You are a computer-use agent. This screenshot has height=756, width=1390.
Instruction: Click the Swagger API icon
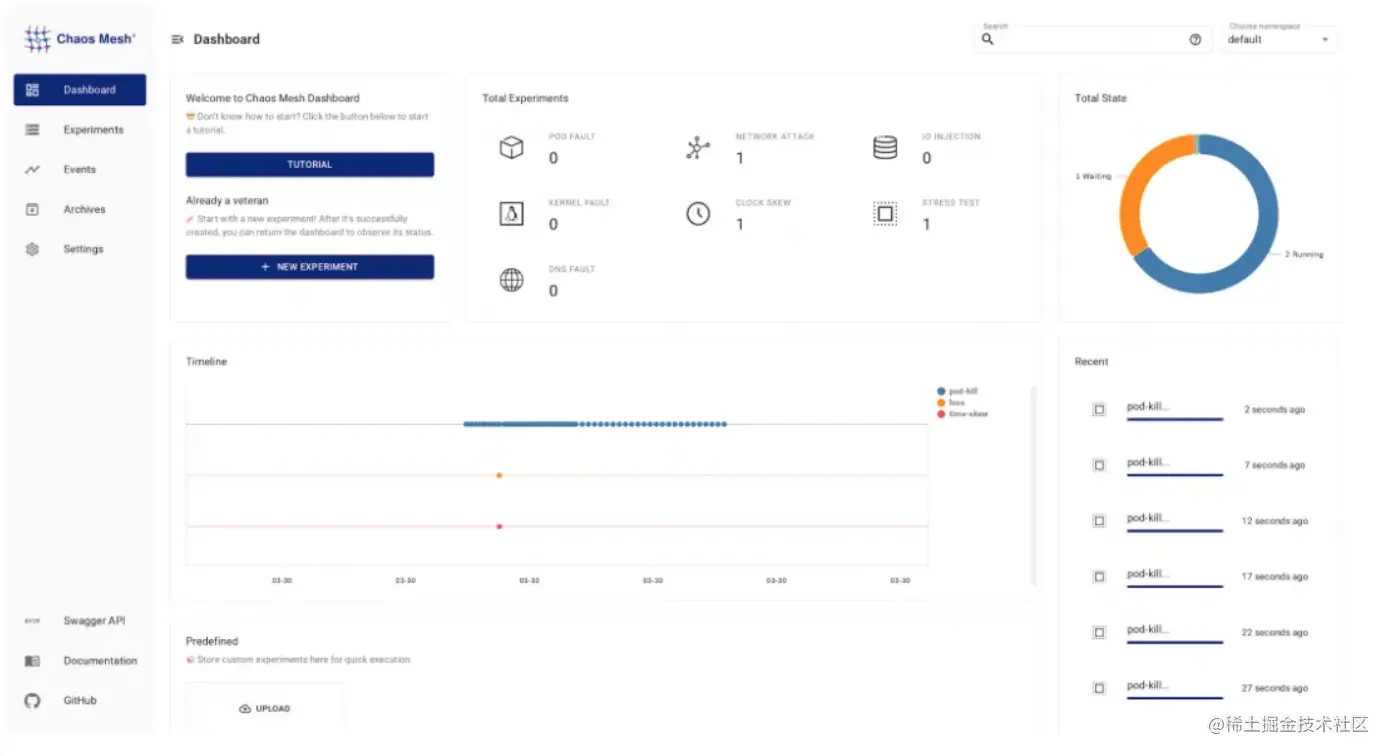32,621
